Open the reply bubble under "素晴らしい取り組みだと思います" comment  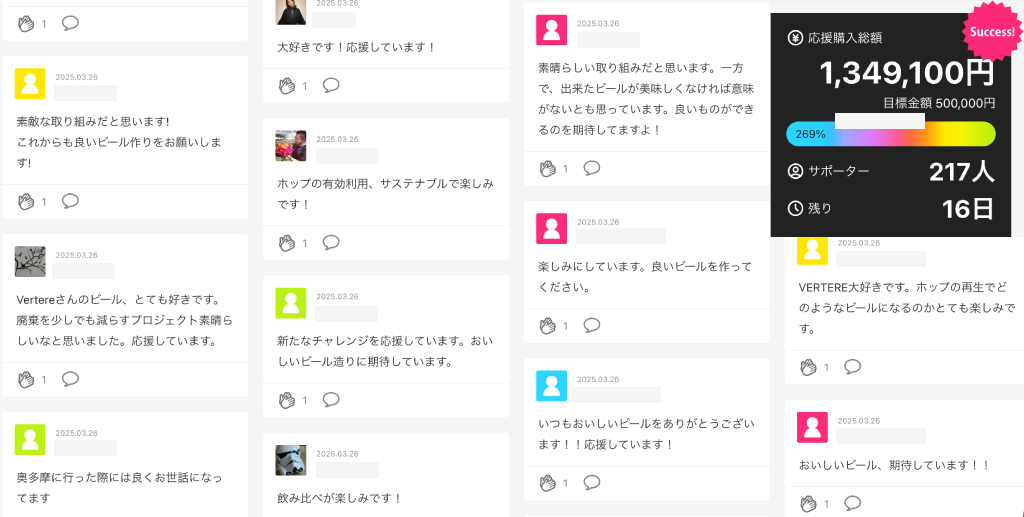[x=592, y=168]
